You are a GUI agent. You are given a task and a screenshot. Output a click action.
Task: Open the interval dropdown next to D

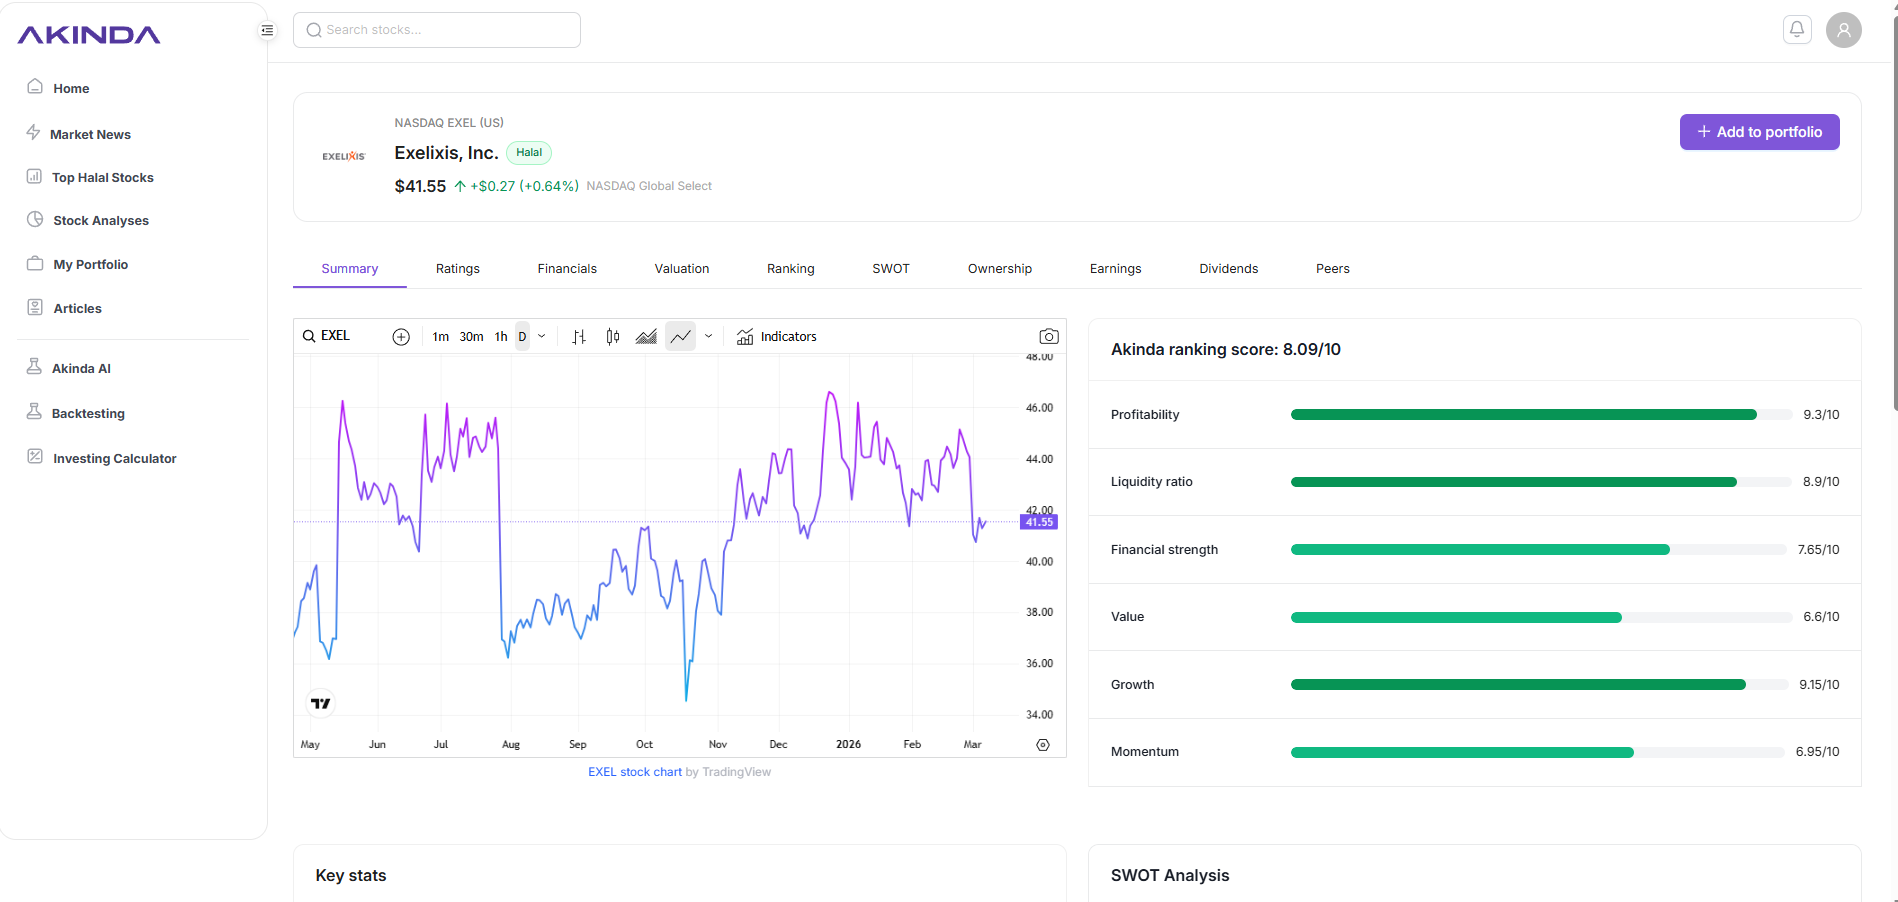(541, 336)
